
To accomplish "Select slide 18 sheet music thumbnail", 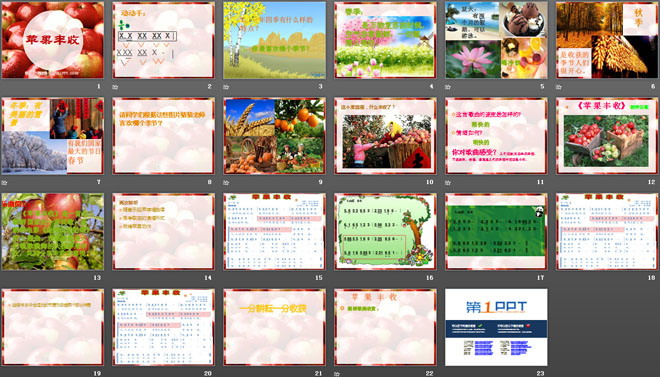I will click(x=607, y=231).
